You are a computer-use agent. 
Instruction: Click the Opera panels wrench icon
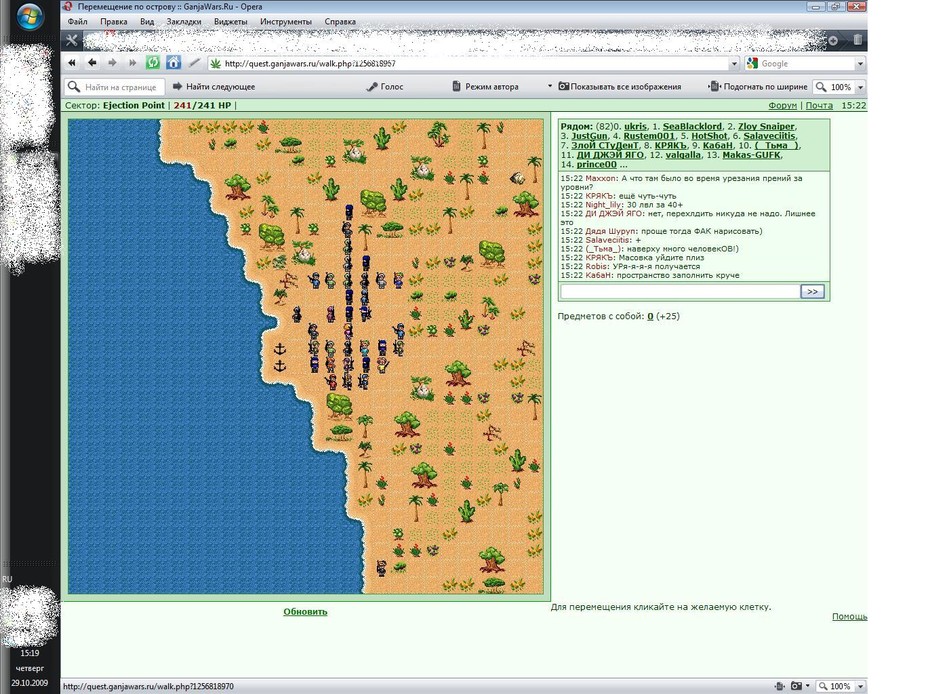click(72, 40)
